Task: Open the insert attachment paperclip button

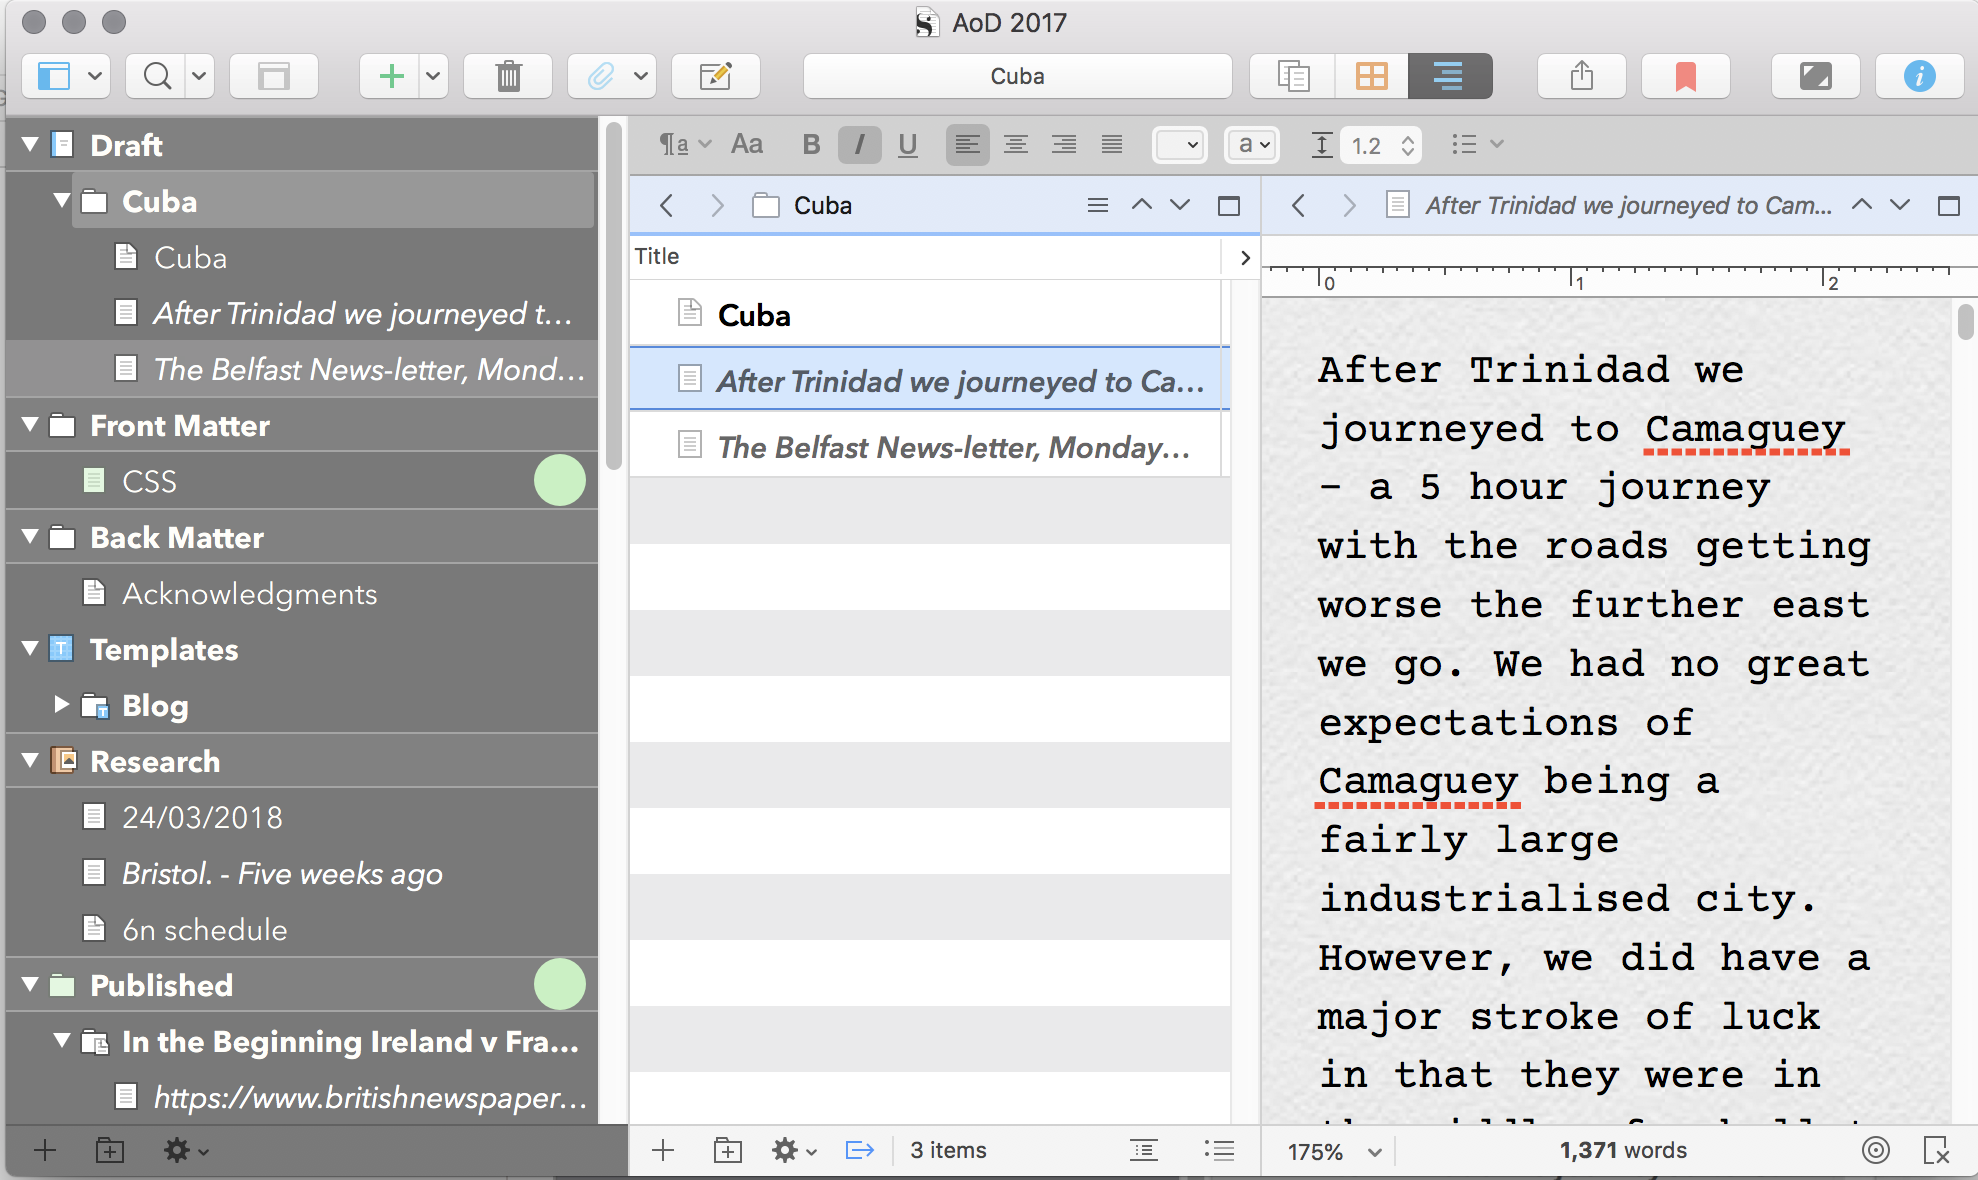Action: [599, 76]
